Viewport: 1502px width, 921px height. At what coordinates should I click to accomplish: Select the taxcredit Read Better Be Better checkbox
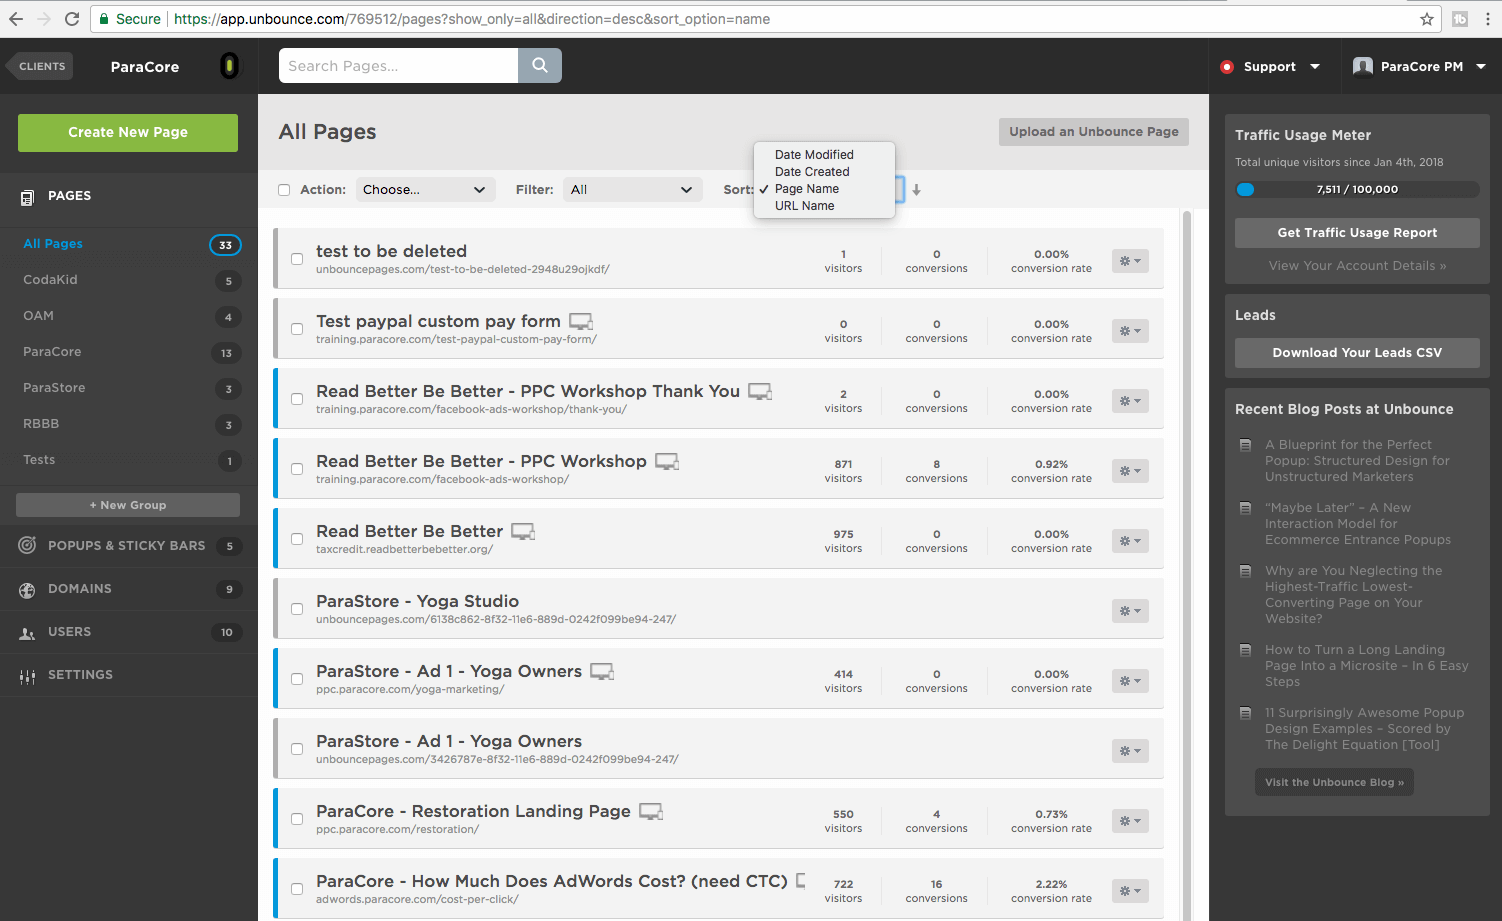pyautogui.click(x=297, y=539)
